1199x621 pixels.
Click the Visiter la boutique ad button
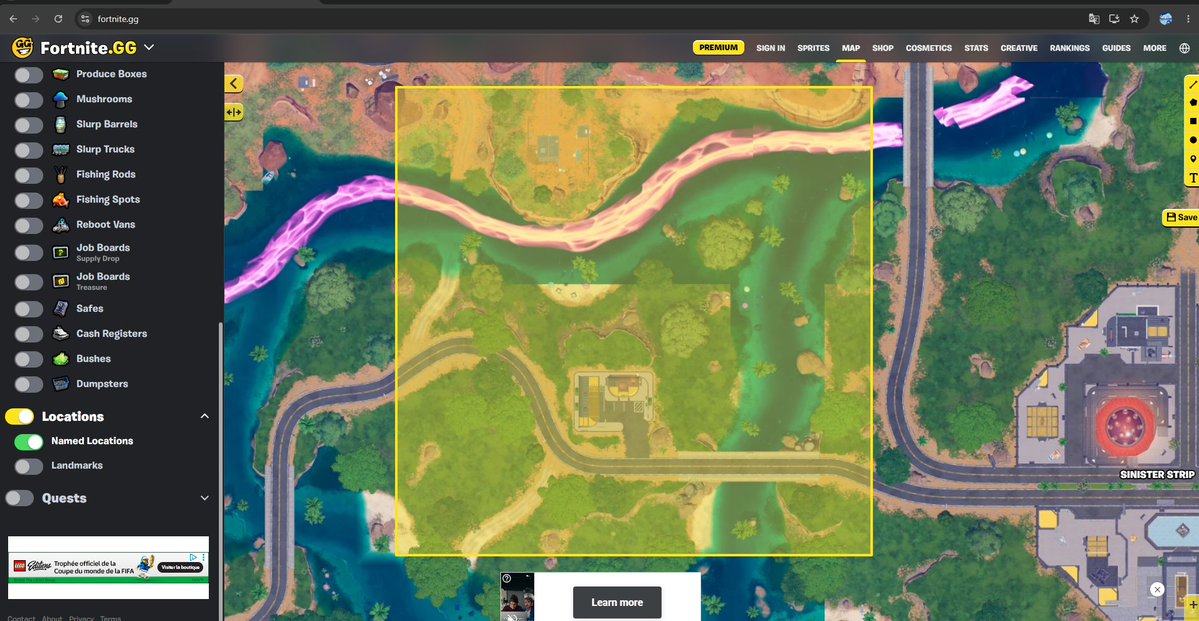(180, 567)
